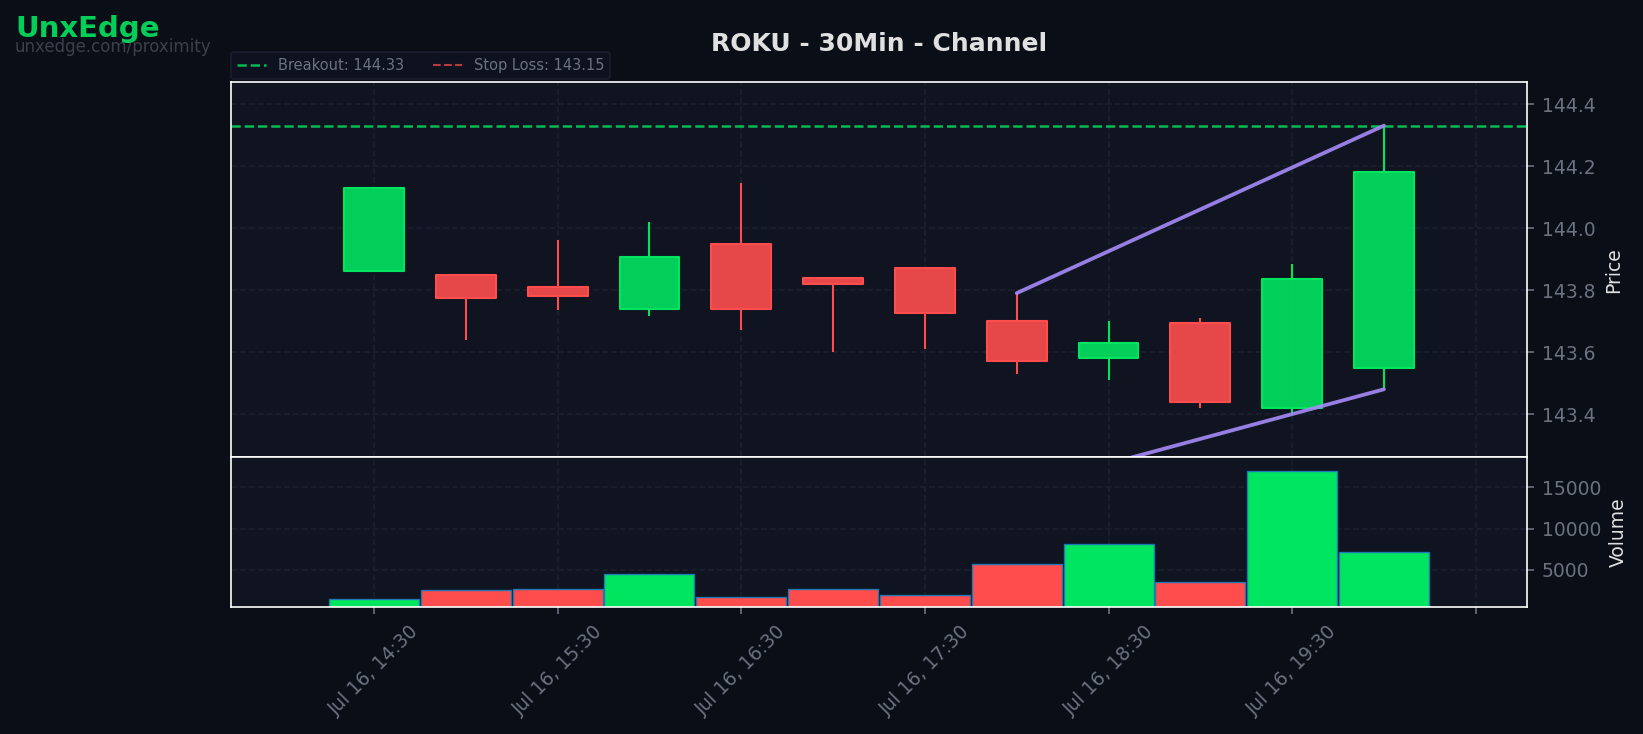Click the small green volume bar at 14:30
1643x734 pixels.
[374, 603]
